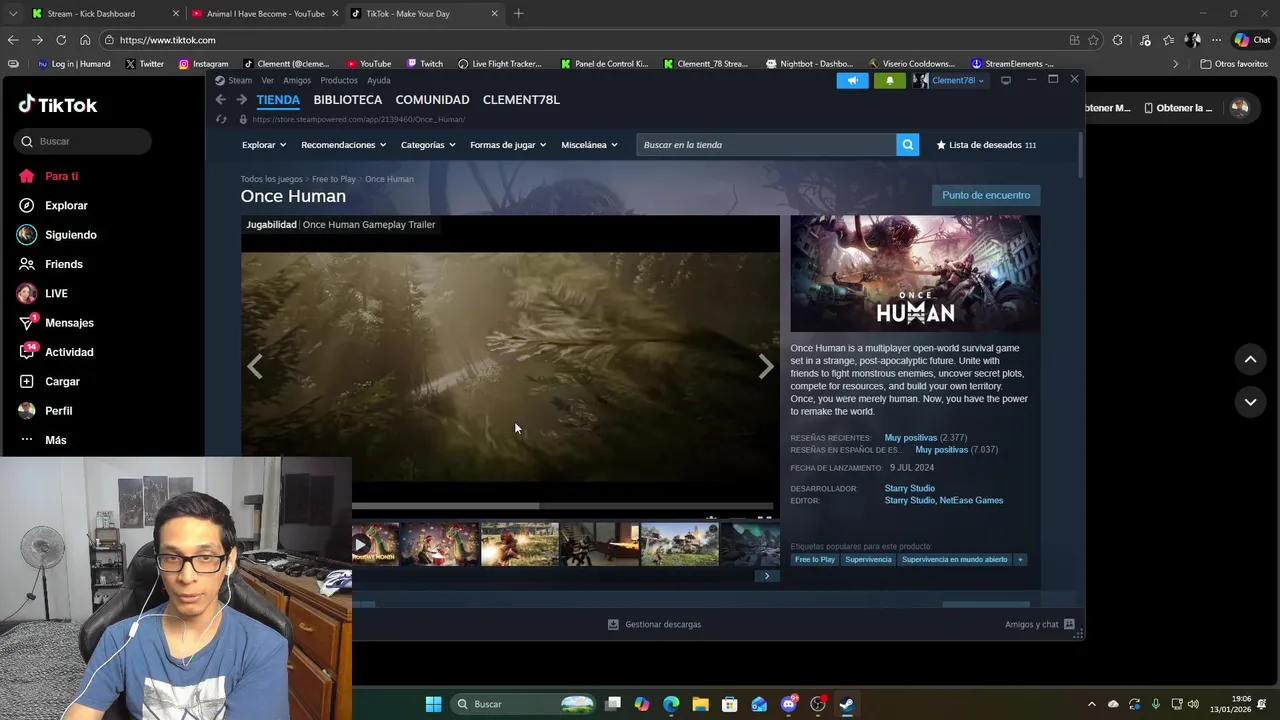
Task: Open Discord from the taskbar
Action: (789, 704)
